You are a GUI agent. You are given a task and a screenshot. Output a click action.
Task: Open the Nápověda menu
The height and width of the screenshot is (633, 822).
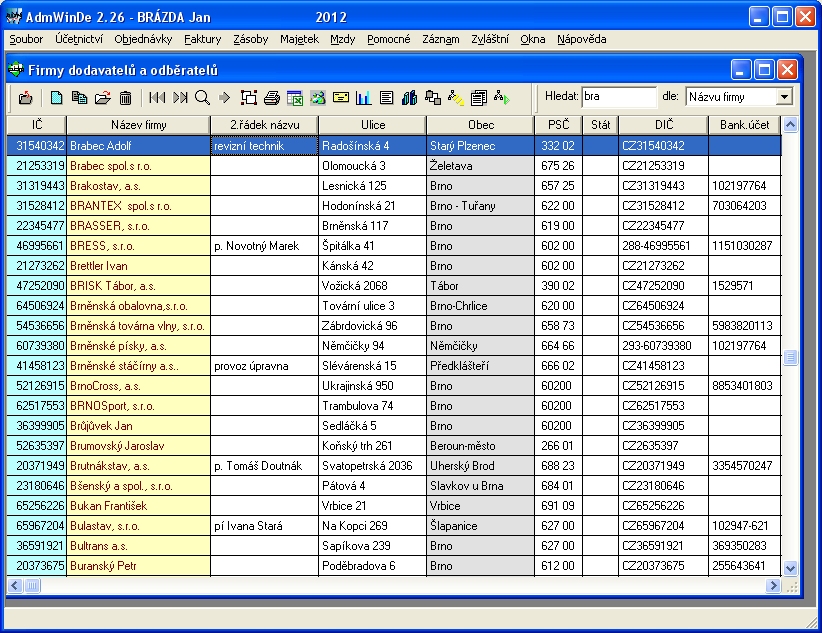point(581,39)
